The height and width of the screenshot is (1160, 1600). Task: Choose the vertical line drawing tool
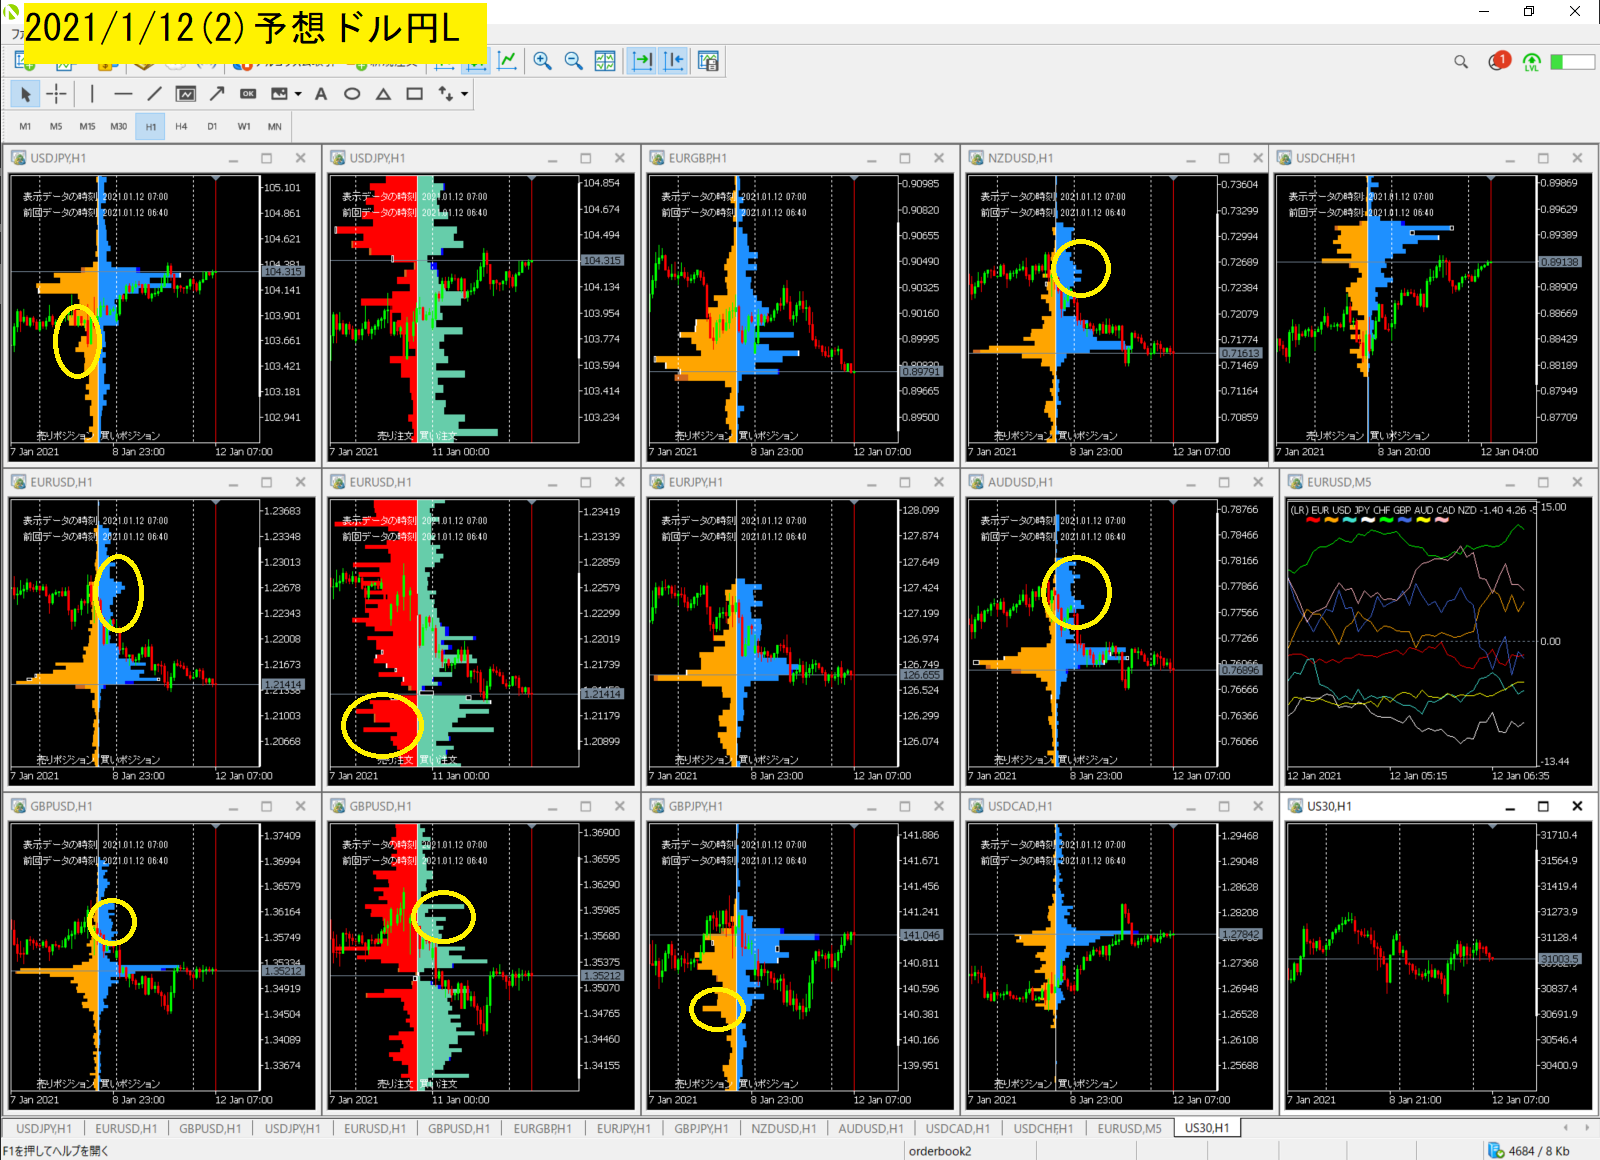pos(92,94)
